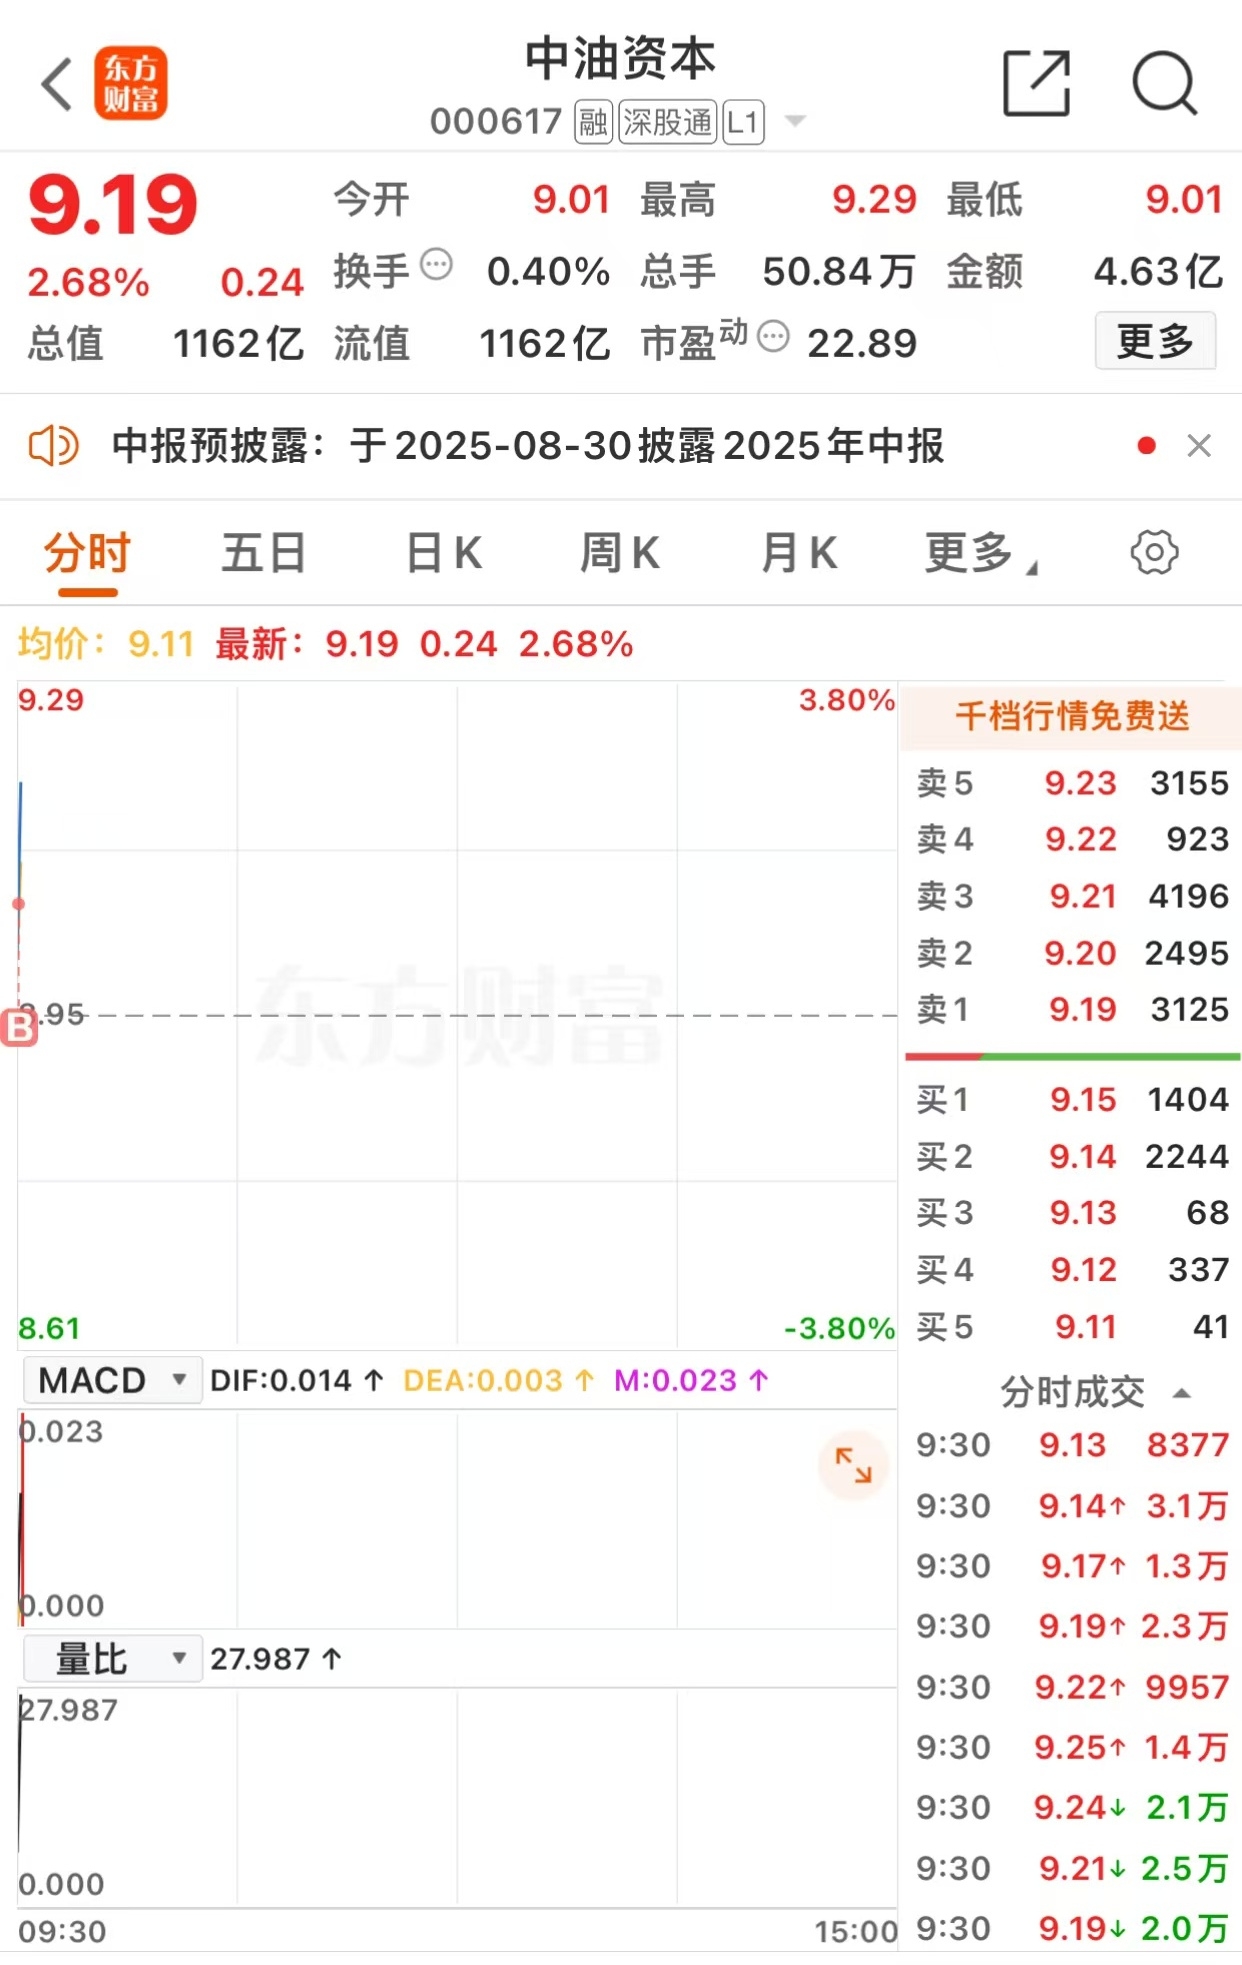Tap the 千档行情免费送 banner

[1072, 716]
